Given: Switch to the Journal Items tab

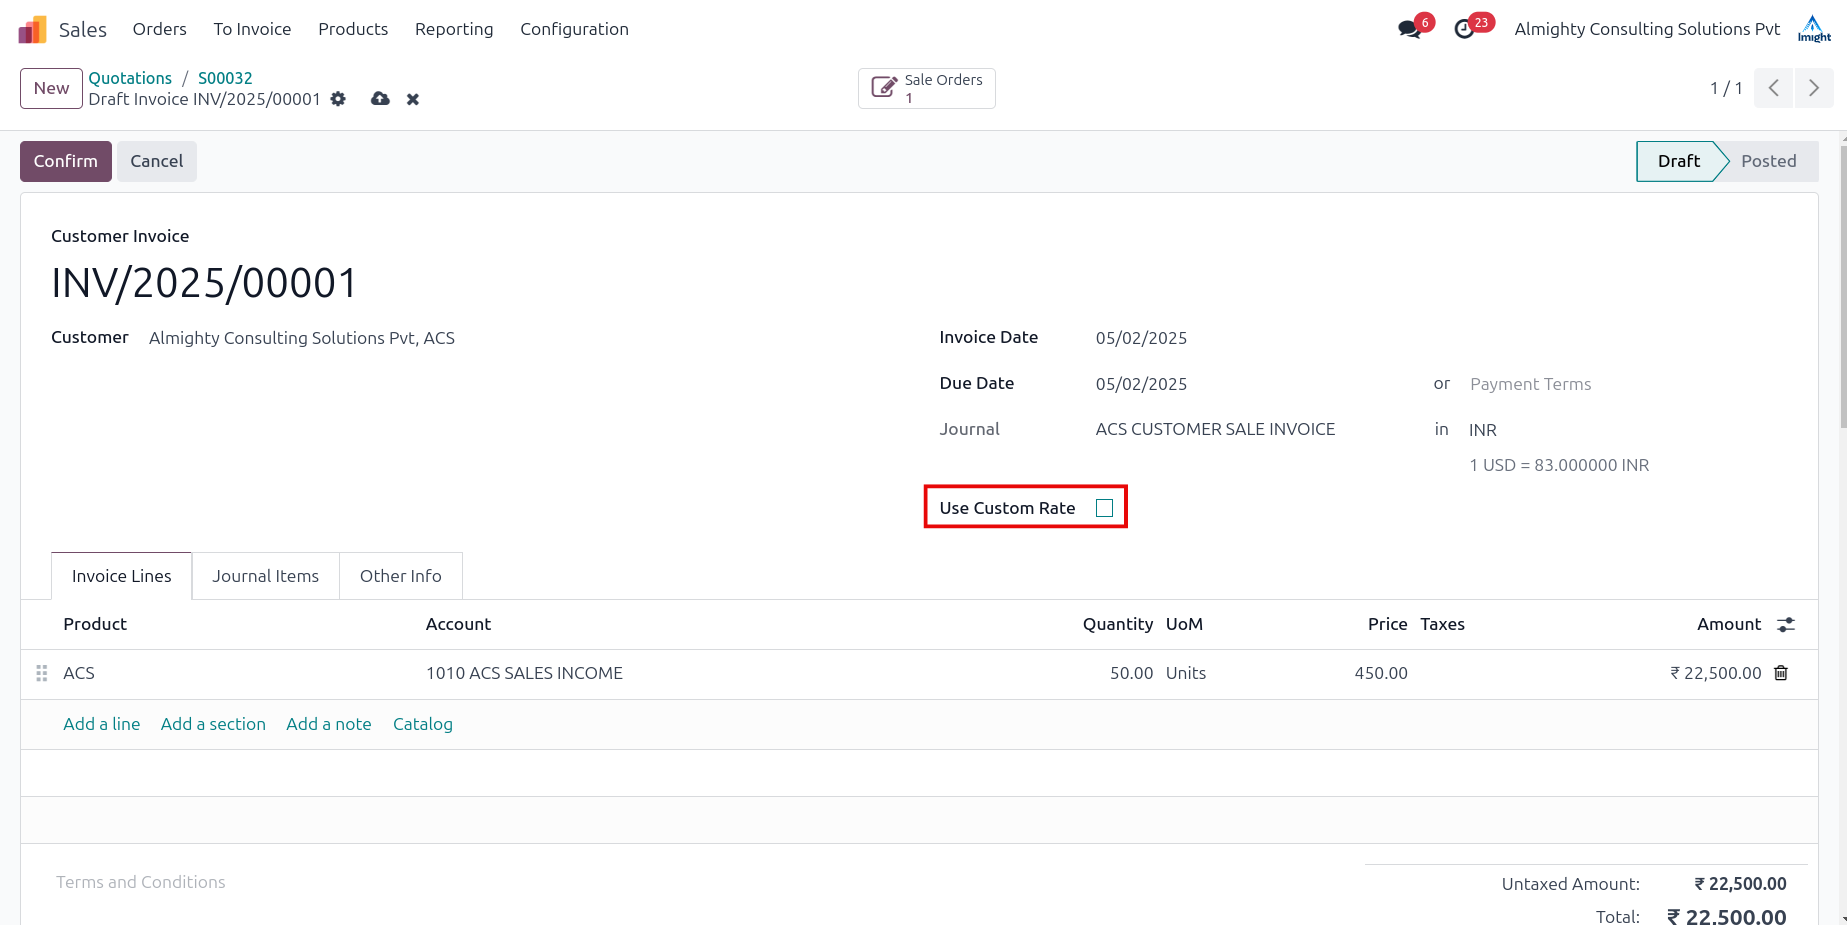Looking at the screenshot, I should (x=265, y=576).
